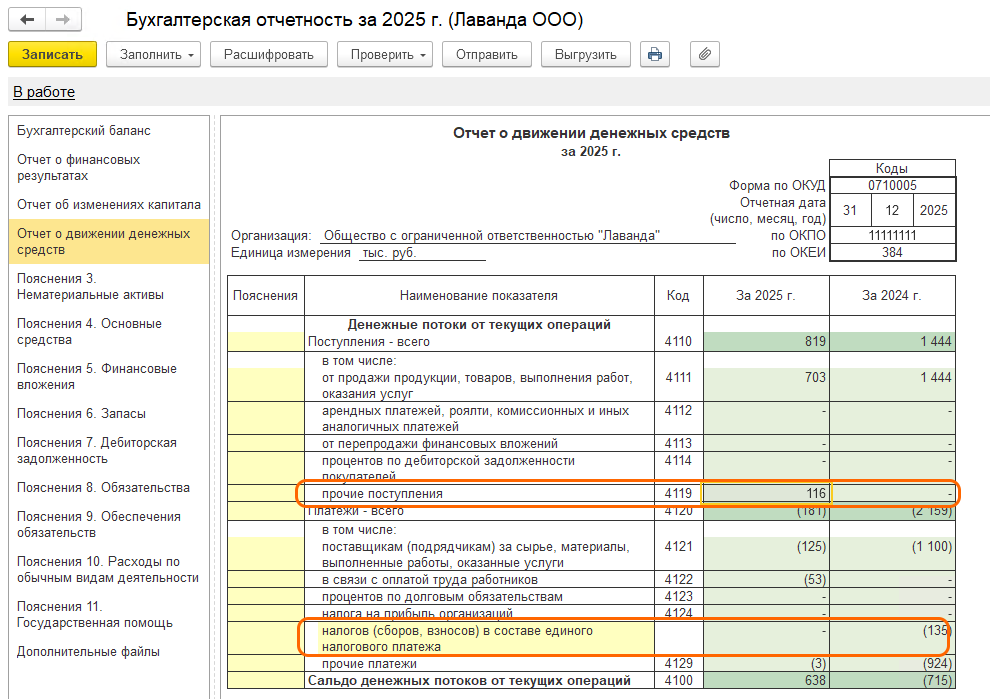Open the Проверить dropdown menu

[384, 54]
